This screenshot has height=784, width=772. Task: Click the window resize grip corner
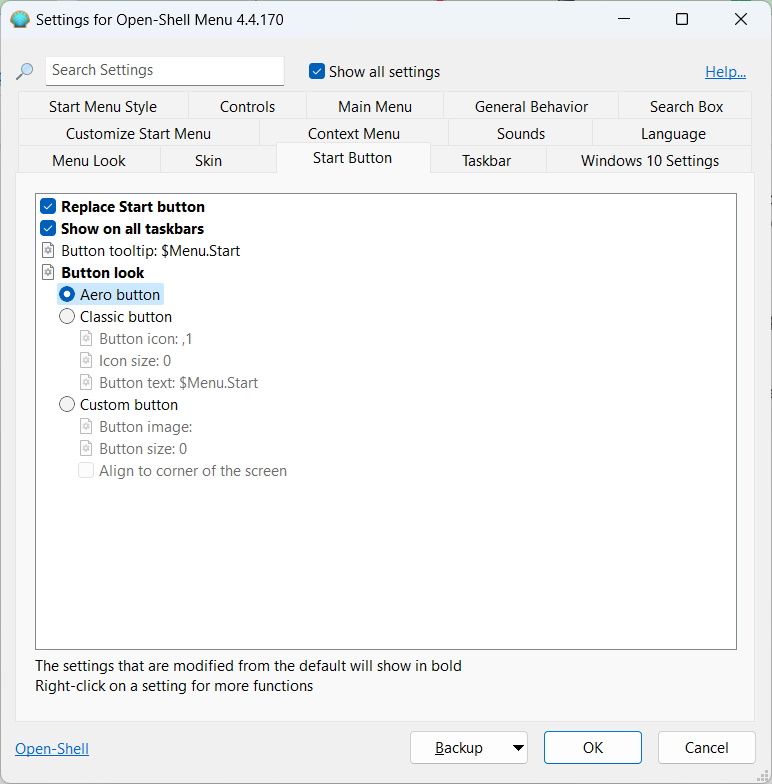764,776
